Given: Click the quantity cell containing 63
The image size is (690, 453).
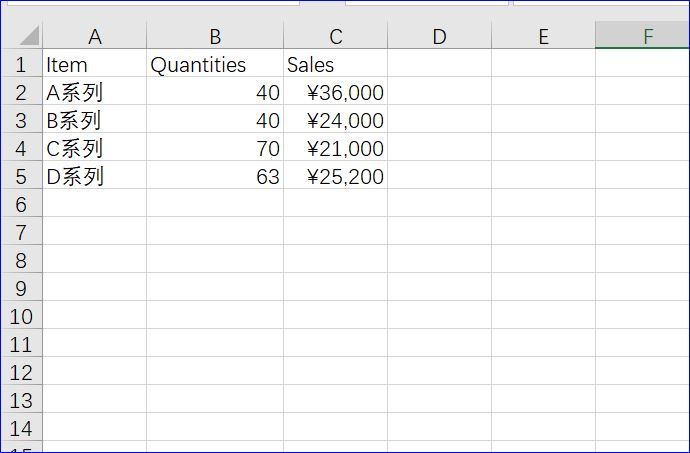Looking at the screenshot, I should click(x=215, y=177).
